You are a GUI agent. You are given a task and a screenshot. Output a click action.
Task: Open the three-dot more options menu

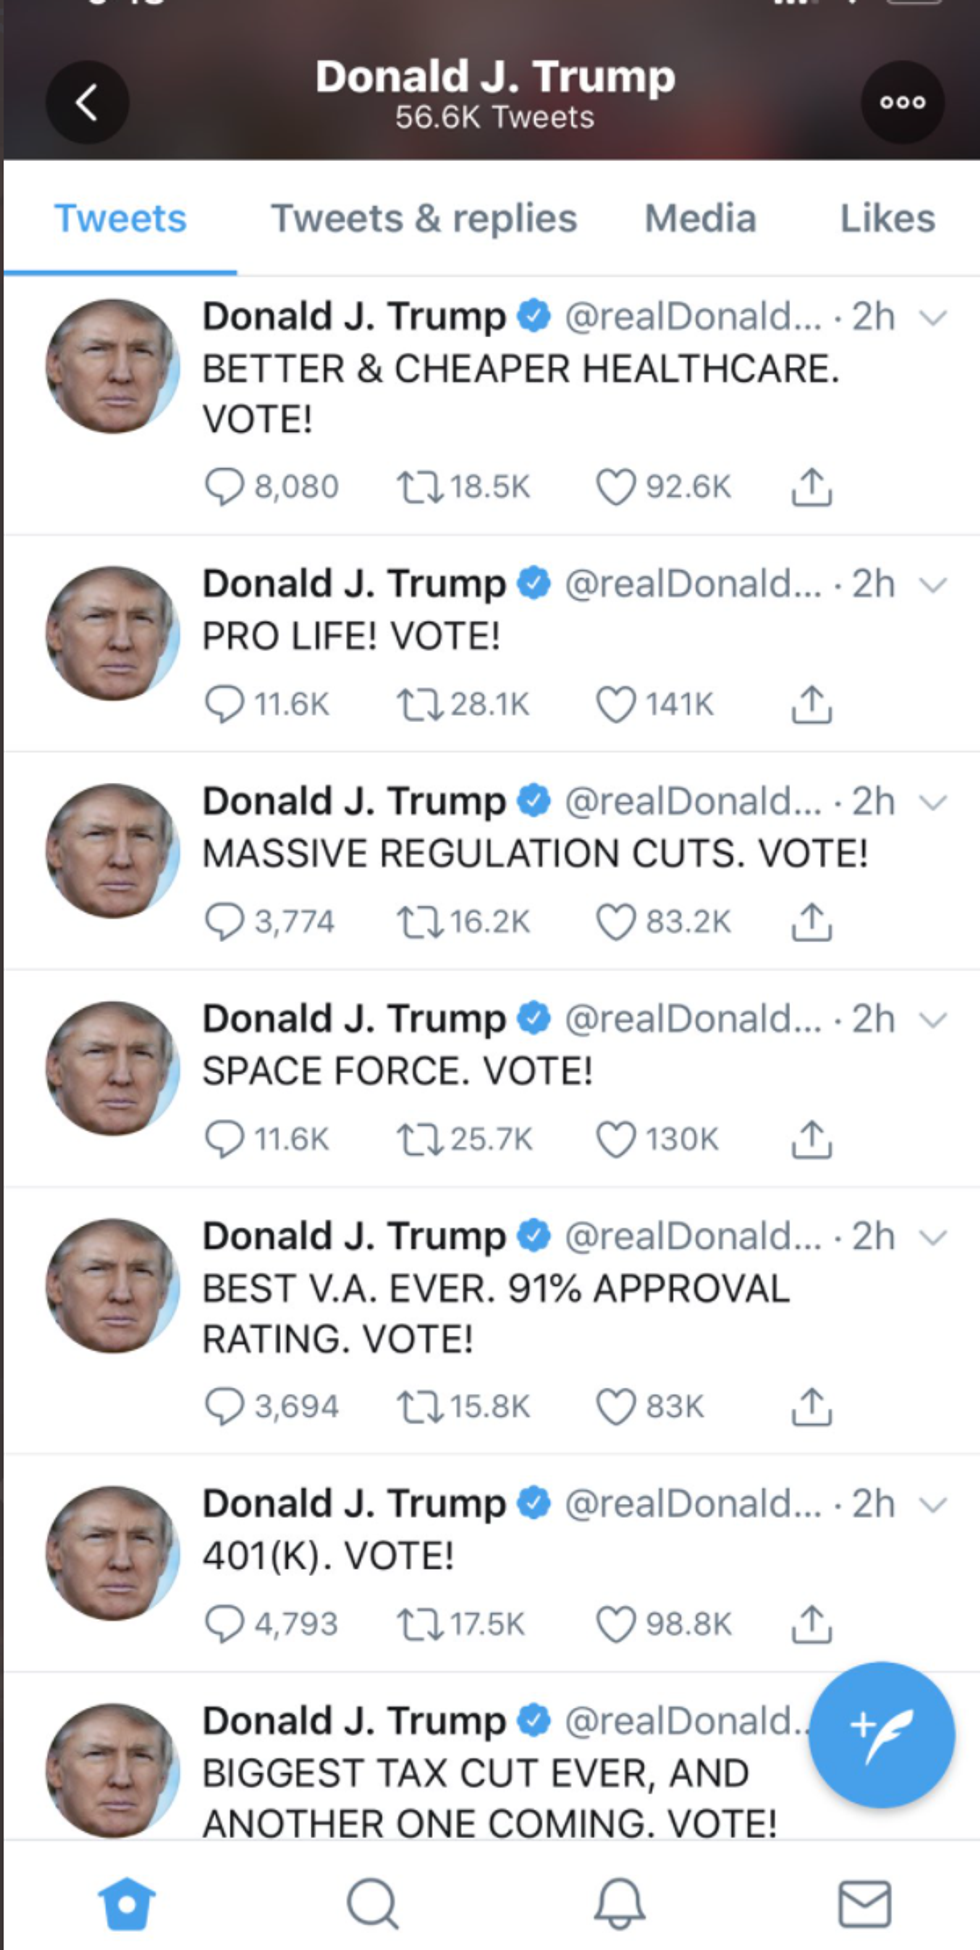902,102
